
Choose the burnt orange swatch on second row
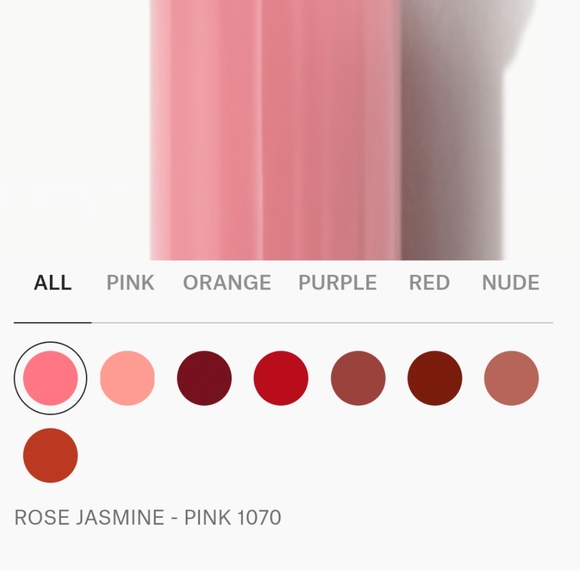click(x=50, y=455)
